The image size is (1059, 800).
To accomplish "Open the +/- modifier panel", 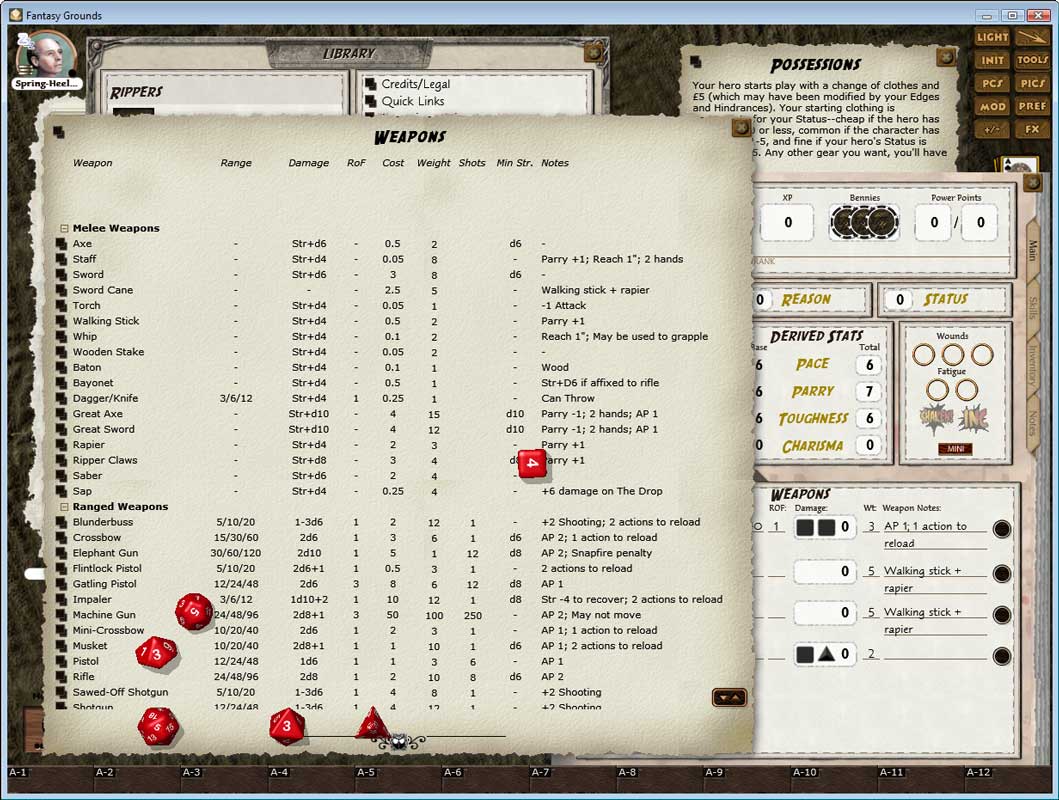I will pos(992,128).
